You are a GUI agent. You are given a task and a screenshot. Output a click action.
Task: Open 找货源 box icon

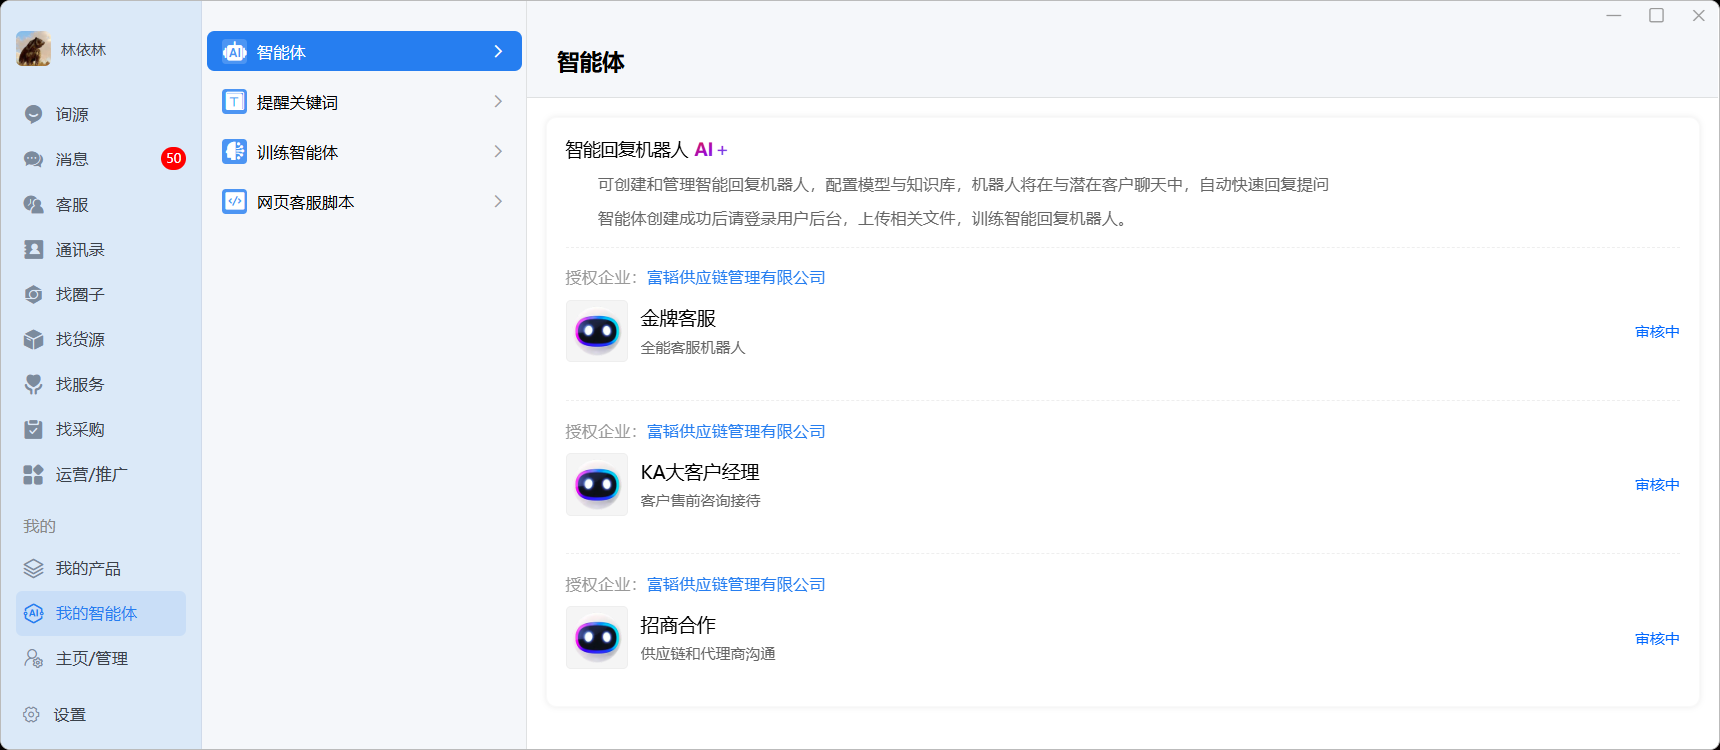tap(34, 339)
